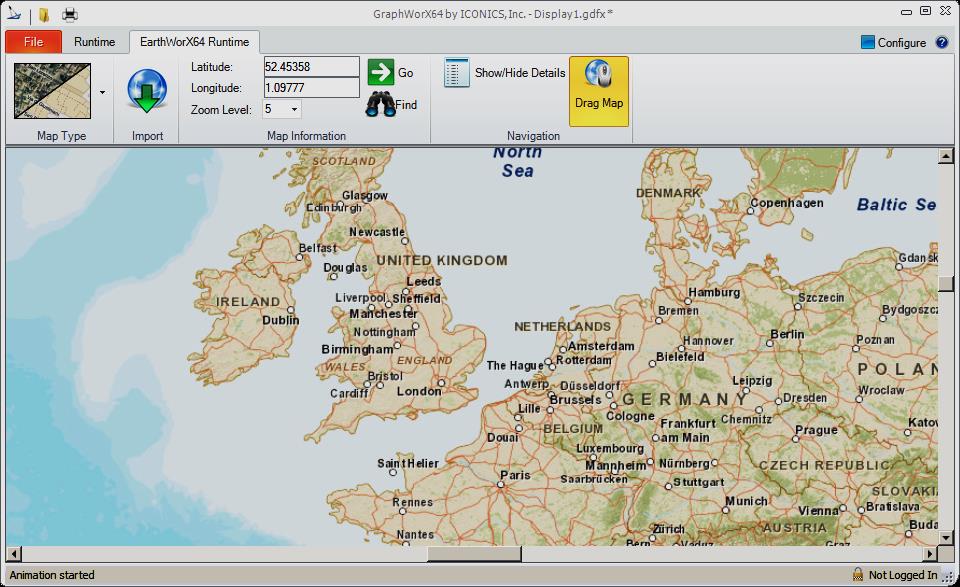Click the Latitude input field
Image resolution: width=960 pixels, height=587 pixels.
311,67
